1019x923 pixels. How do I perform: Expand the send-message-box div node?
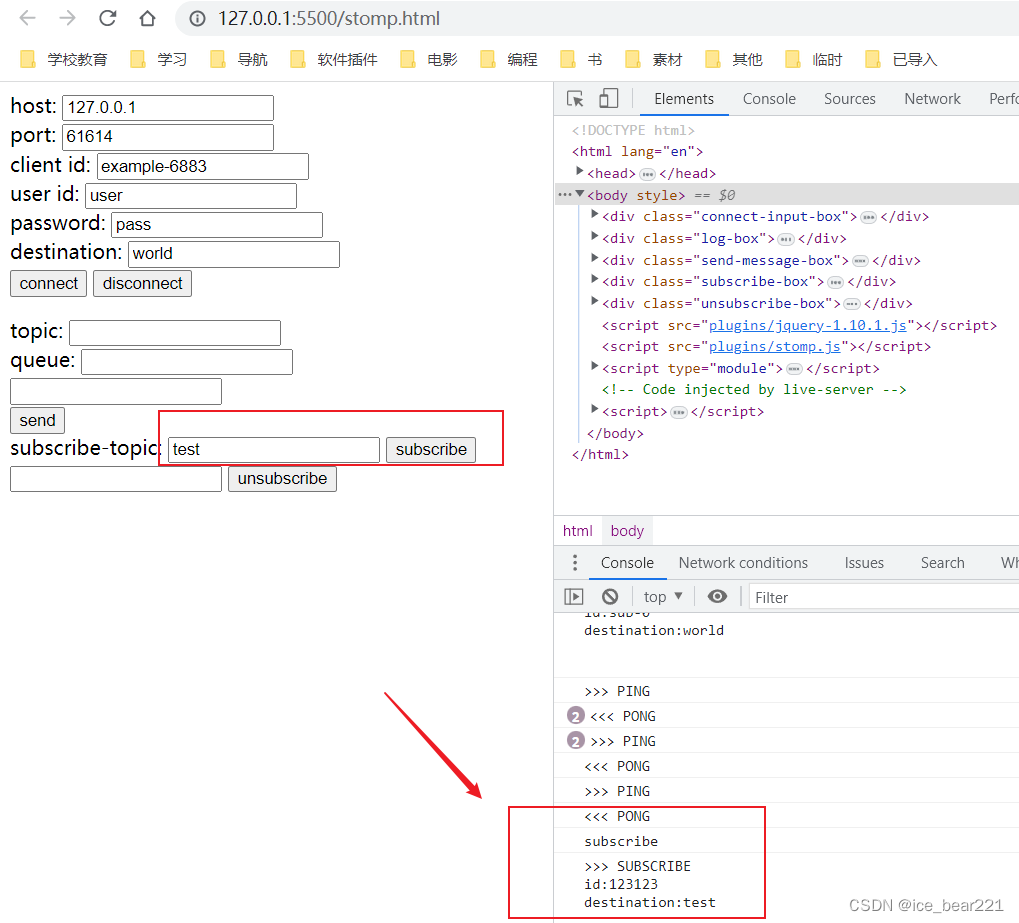click(x=594, y=259)
